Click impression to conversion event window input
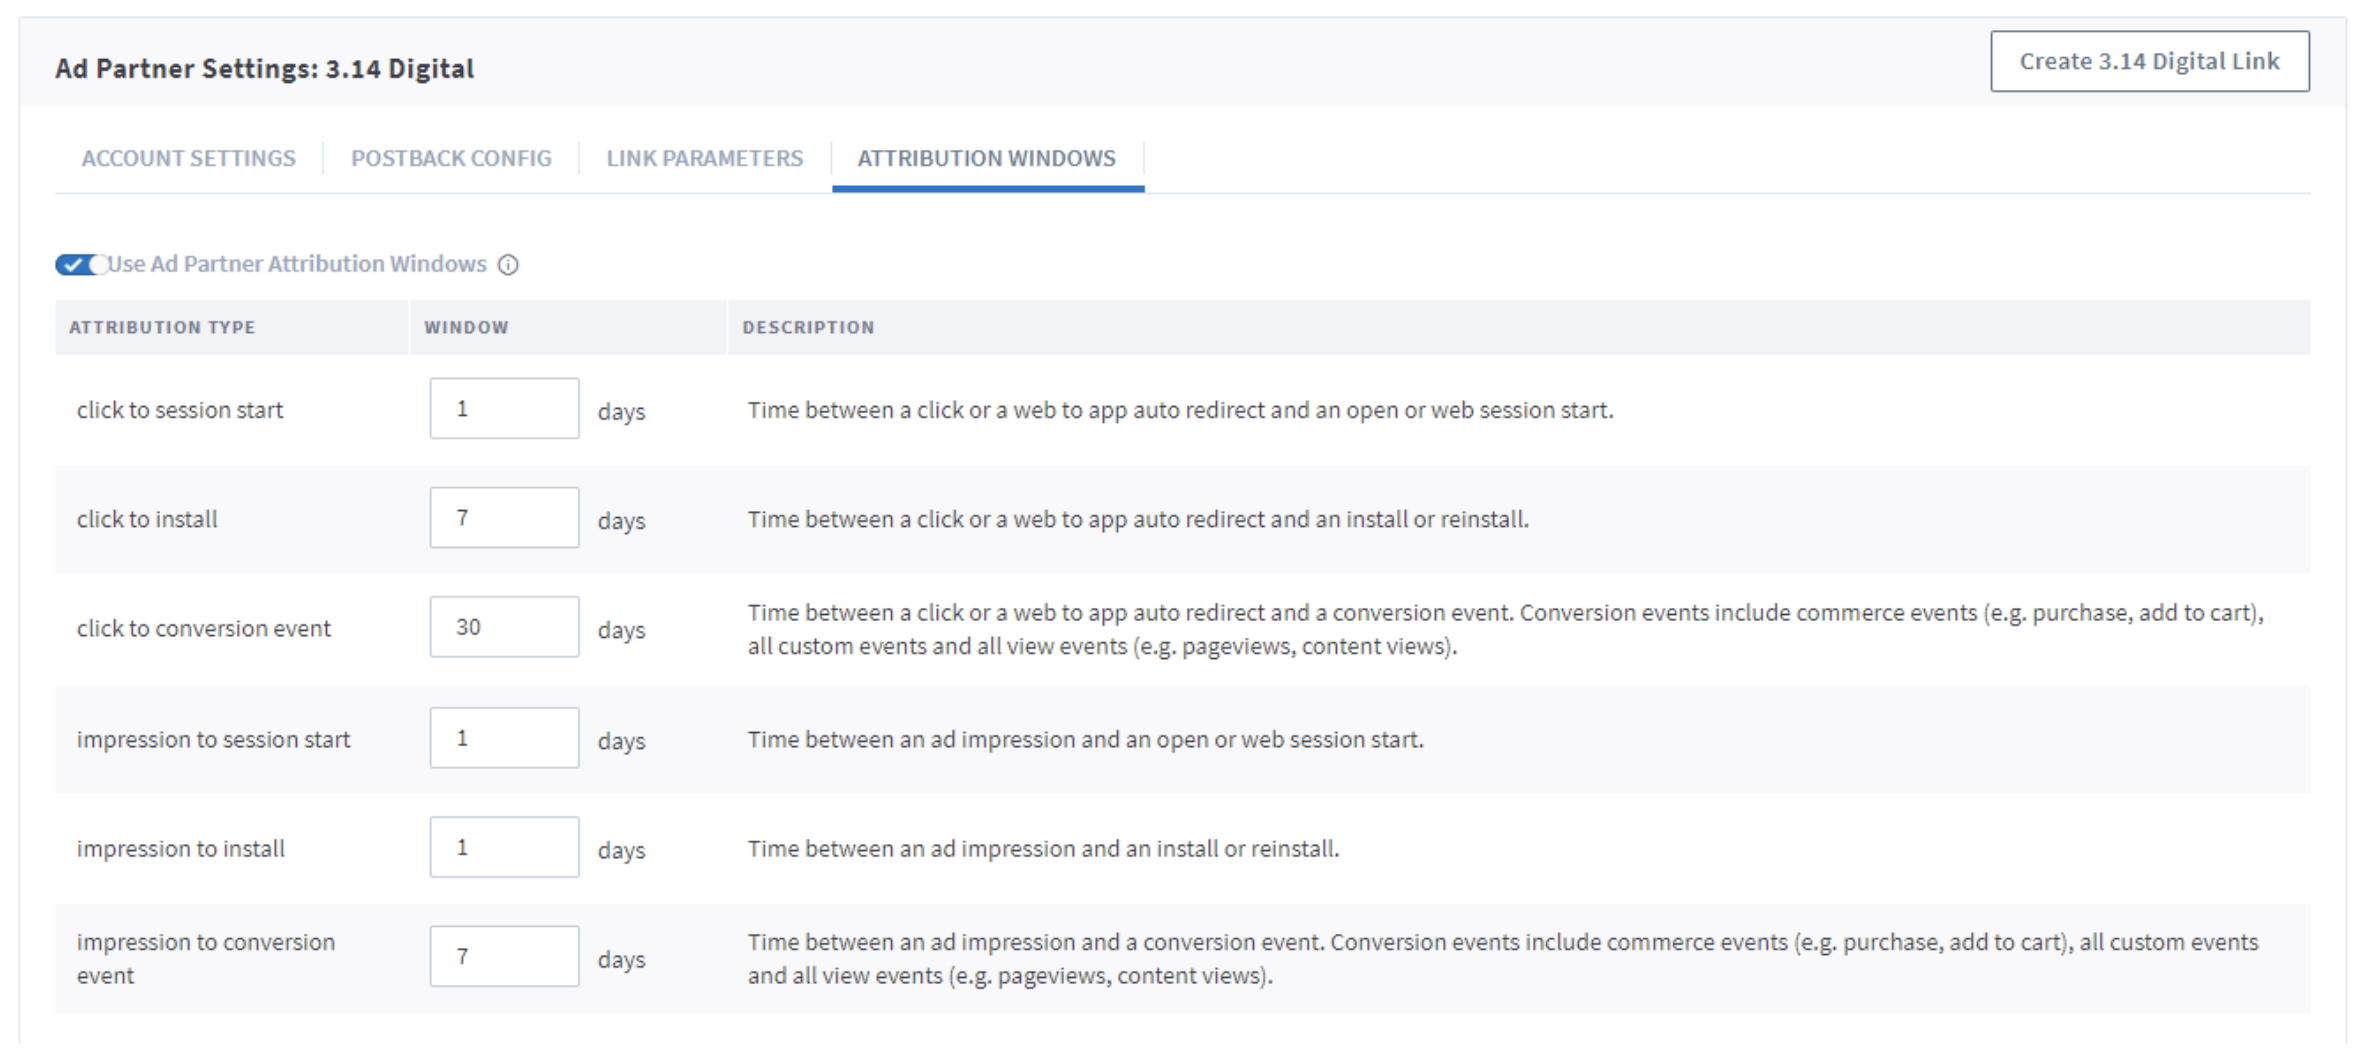The width and height of the screenshot is (2366, 1054). click(x=504, y=956)
